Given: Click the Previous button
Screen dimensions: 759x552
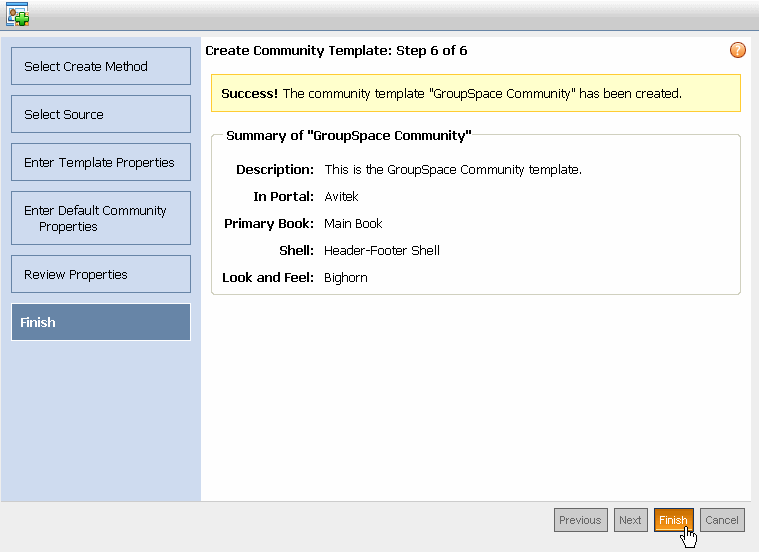Looking at the screenshot, I should point(580,520).
